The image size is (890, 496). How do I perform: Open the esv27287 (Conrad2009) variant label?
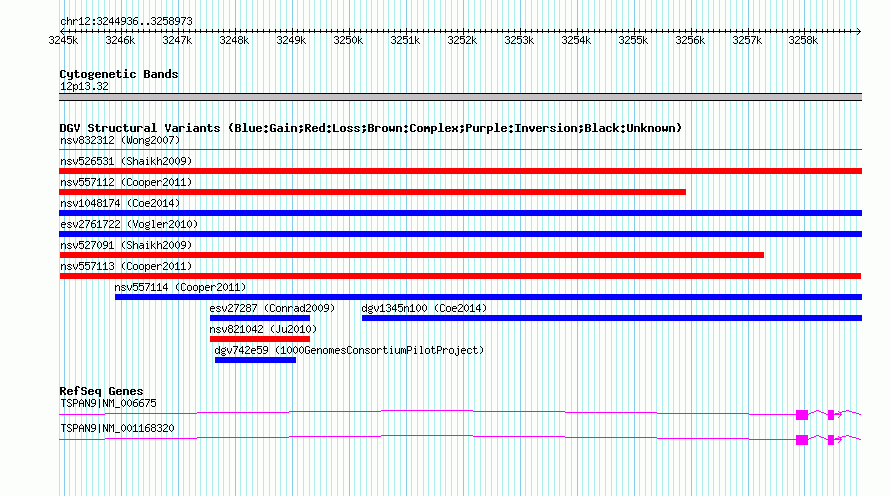point(272,308)
